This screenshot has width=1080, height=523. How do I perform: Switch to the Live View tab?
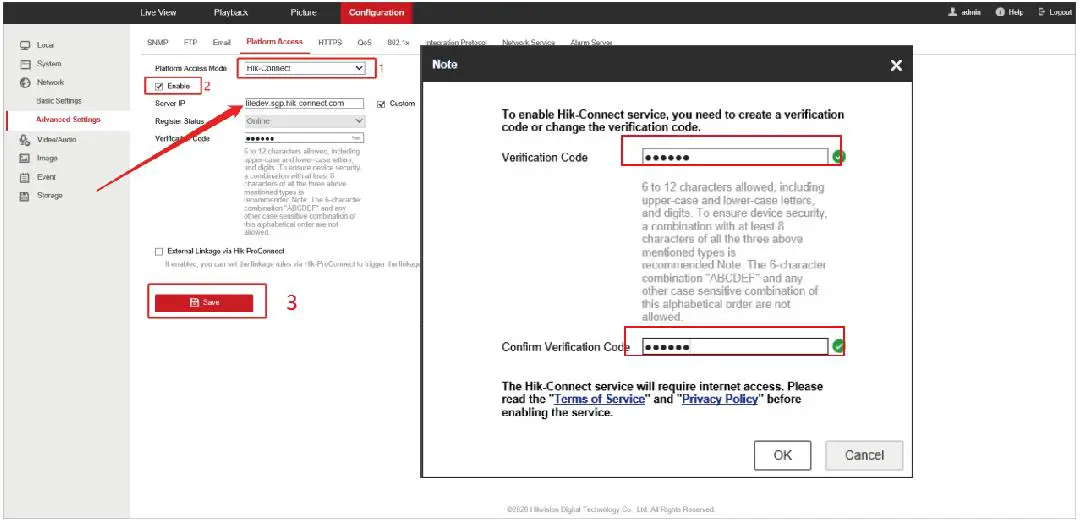tap(158, 12)
